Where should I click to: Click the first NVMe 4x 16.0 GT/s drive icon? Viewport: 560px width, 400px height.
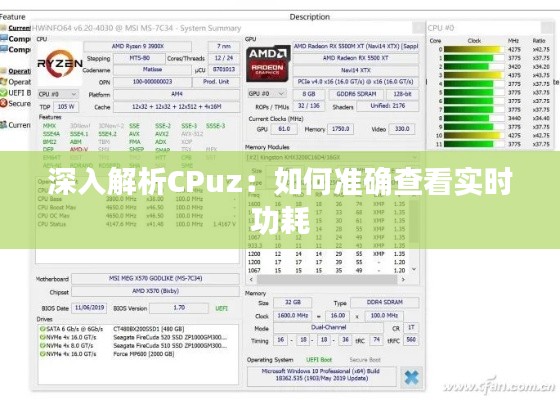[42, 337]
